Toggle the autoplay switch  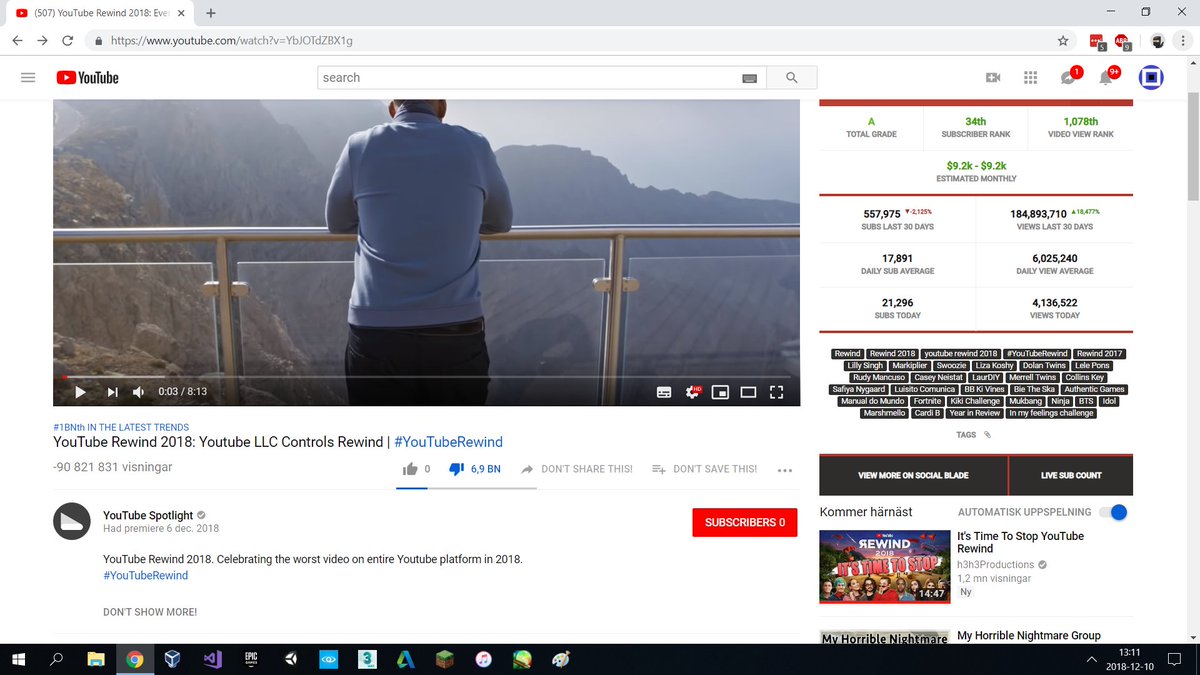tap(1113, 512)
